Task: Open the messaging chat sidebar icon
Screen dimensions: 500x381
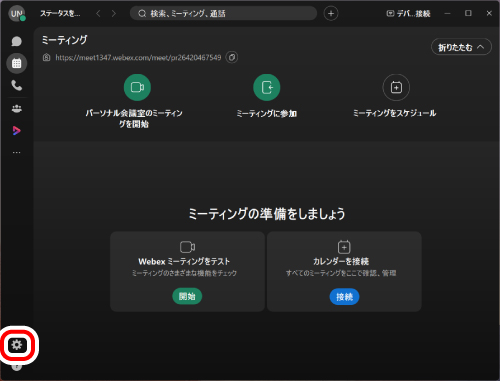Action: click(x=16, y=41)
